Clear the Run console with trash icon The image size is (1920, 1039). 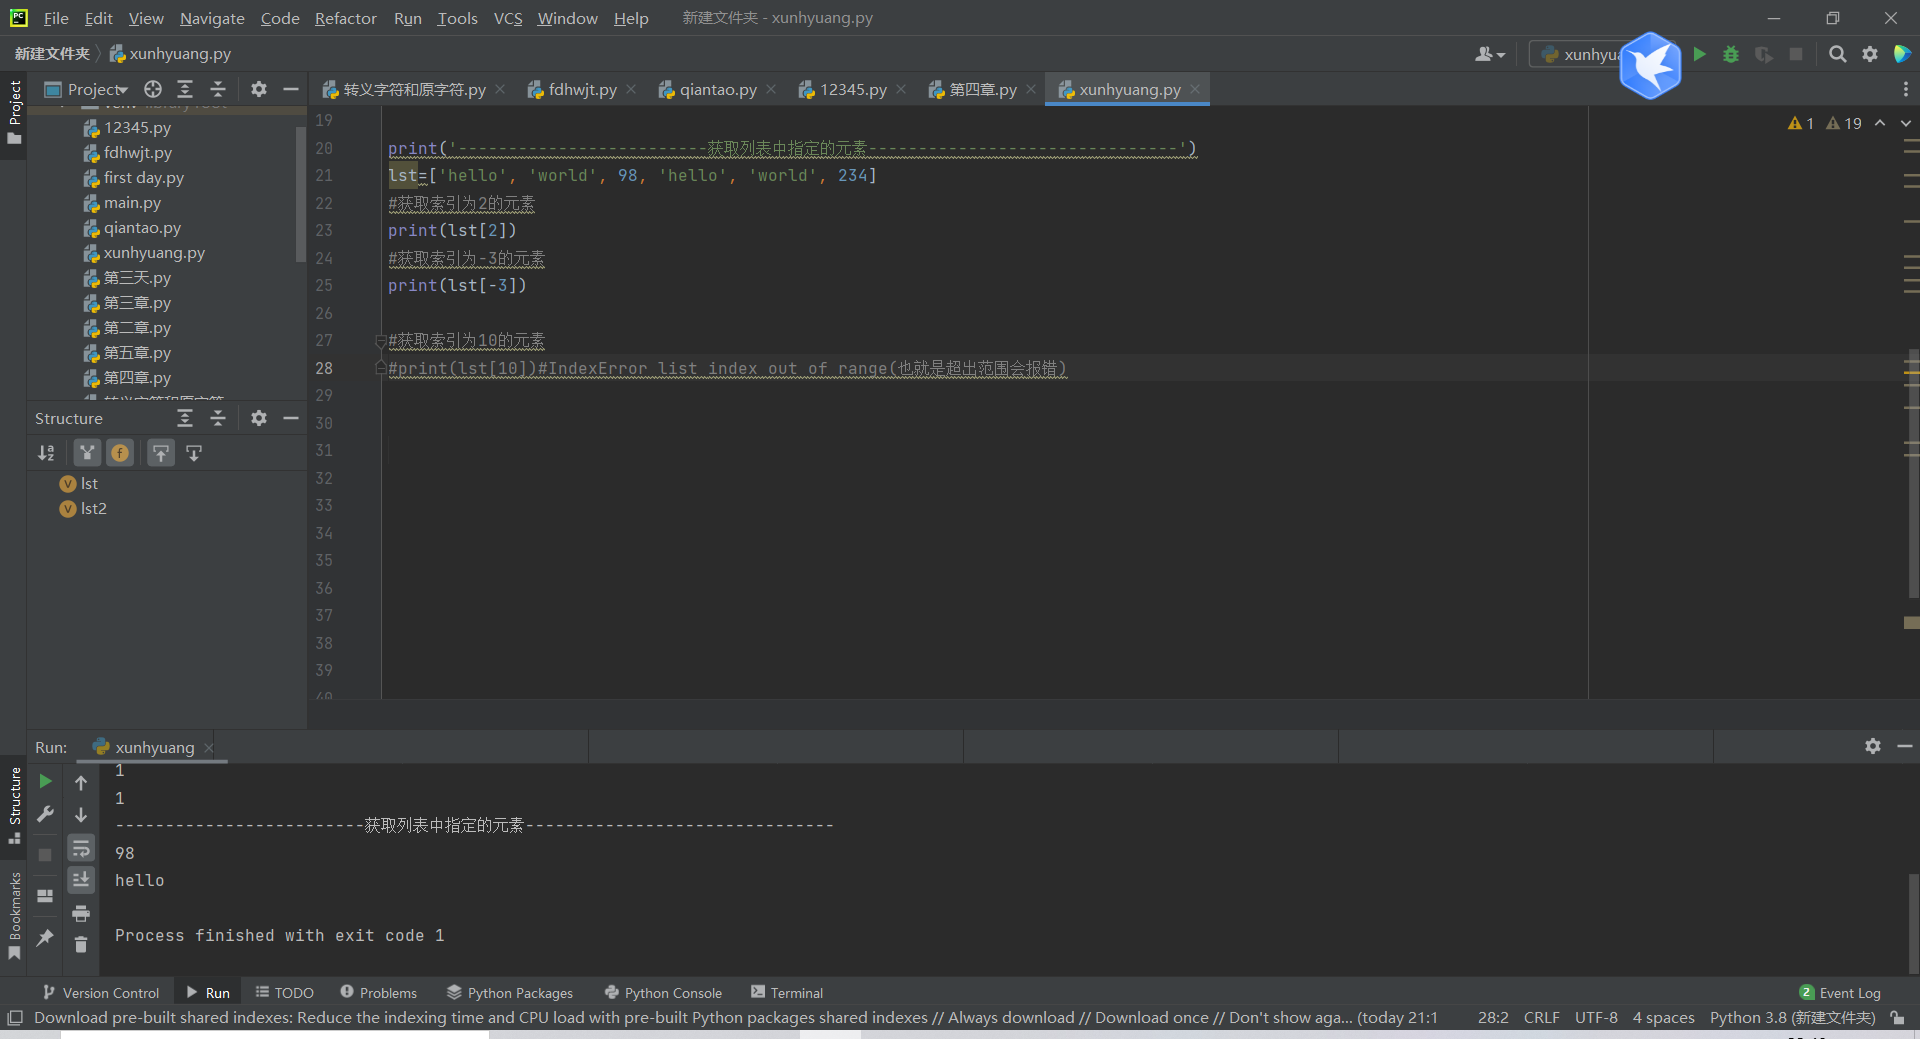(81, 944)
